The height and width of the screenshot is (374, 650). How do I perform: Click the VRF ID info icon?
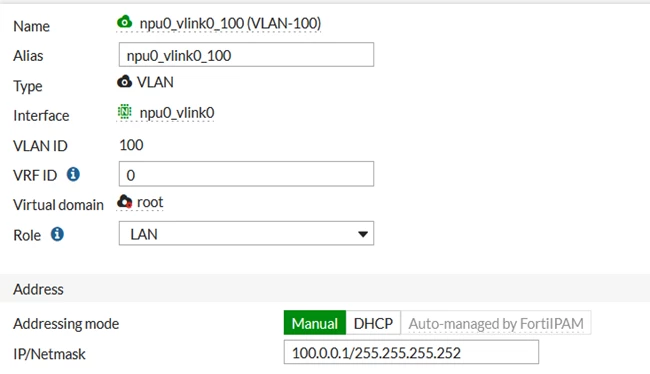[73, 174]
